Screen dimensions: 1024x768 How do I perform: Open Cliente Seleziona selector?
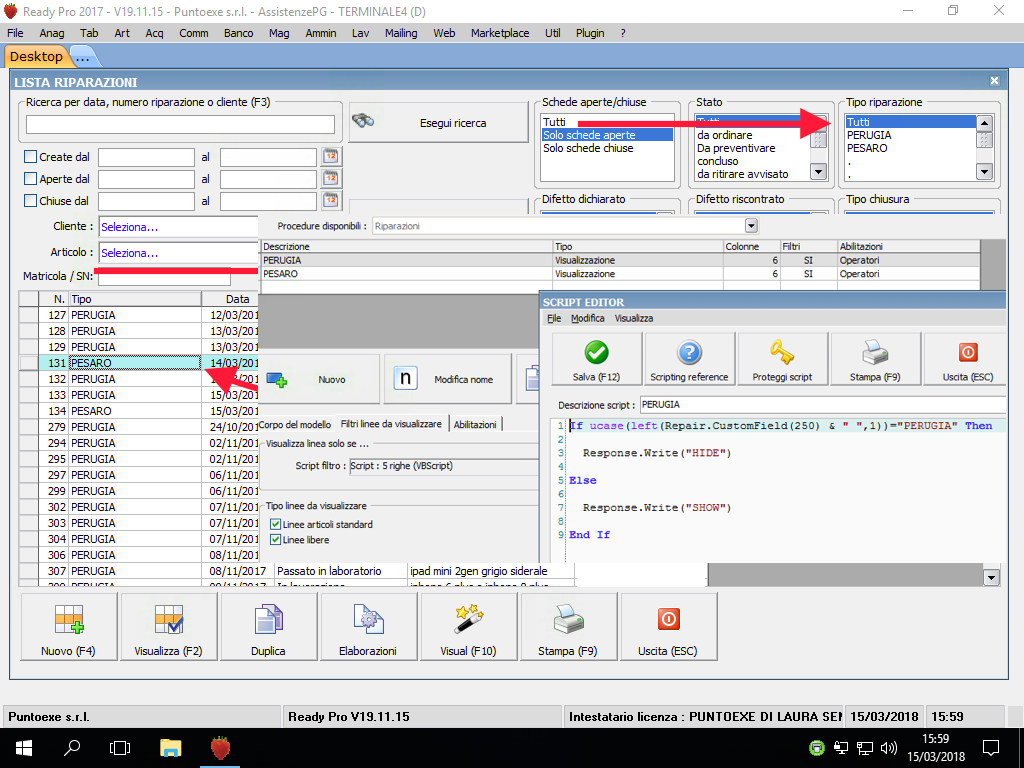tap(179, 227)
